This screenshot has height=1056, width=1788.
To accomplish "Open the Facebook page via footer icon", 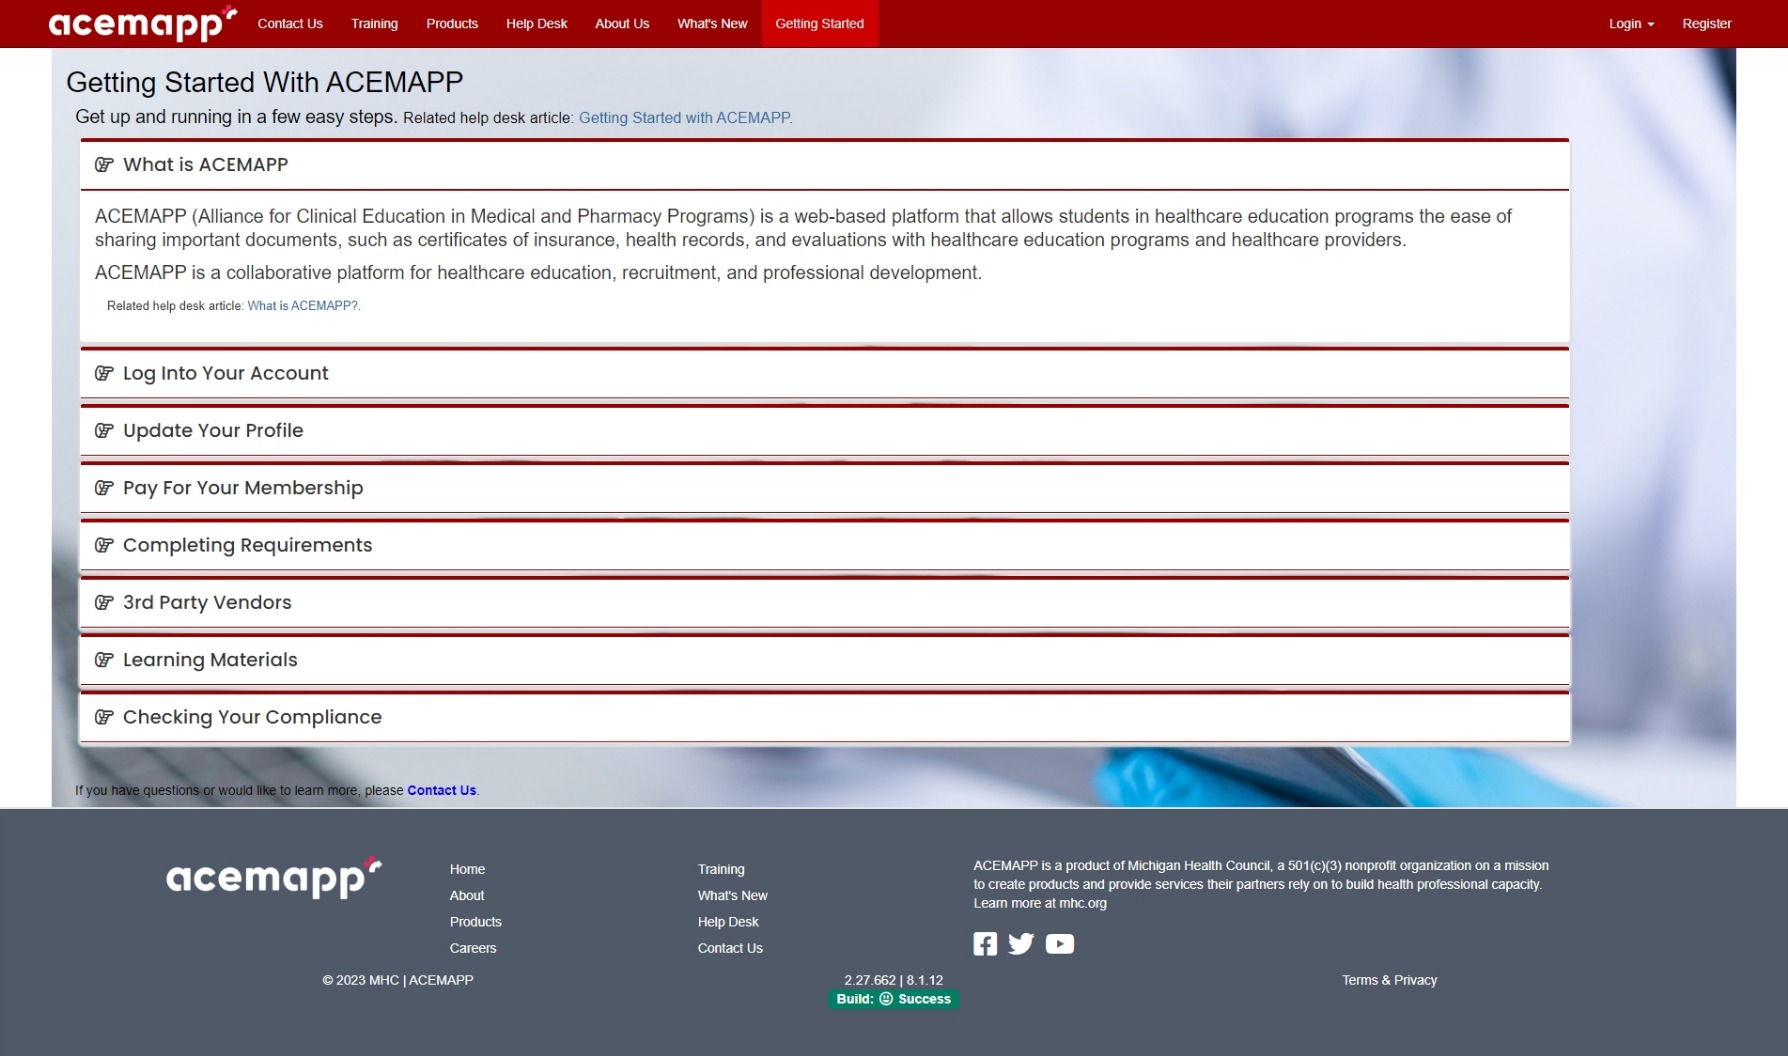I will coord(985,944).
